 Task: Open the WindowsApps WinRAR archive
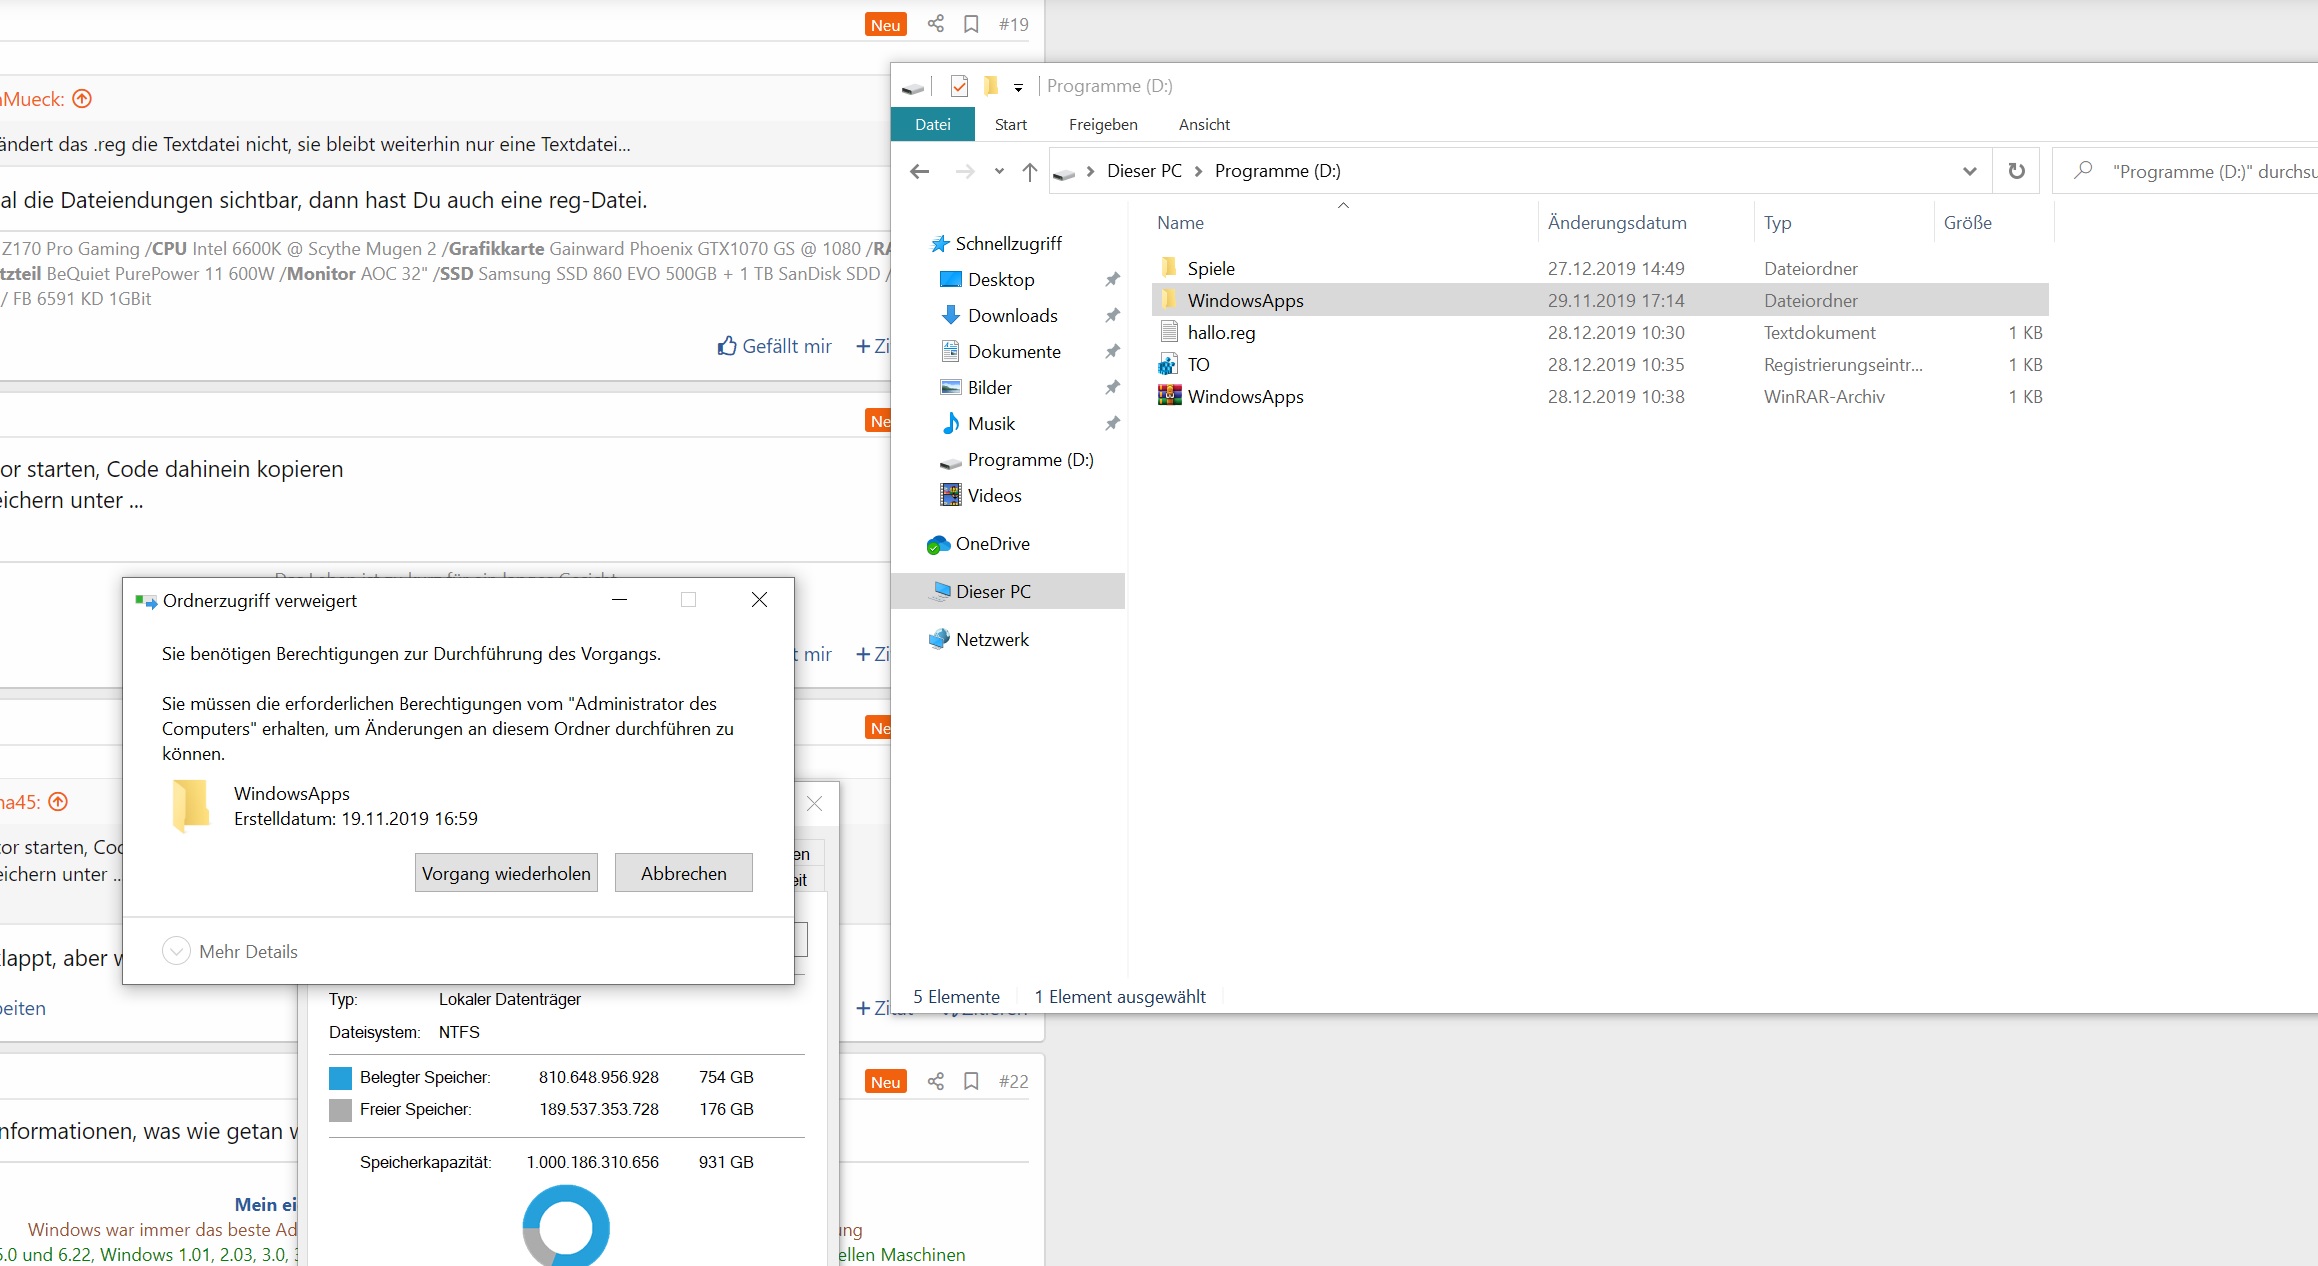point(1245,397)
